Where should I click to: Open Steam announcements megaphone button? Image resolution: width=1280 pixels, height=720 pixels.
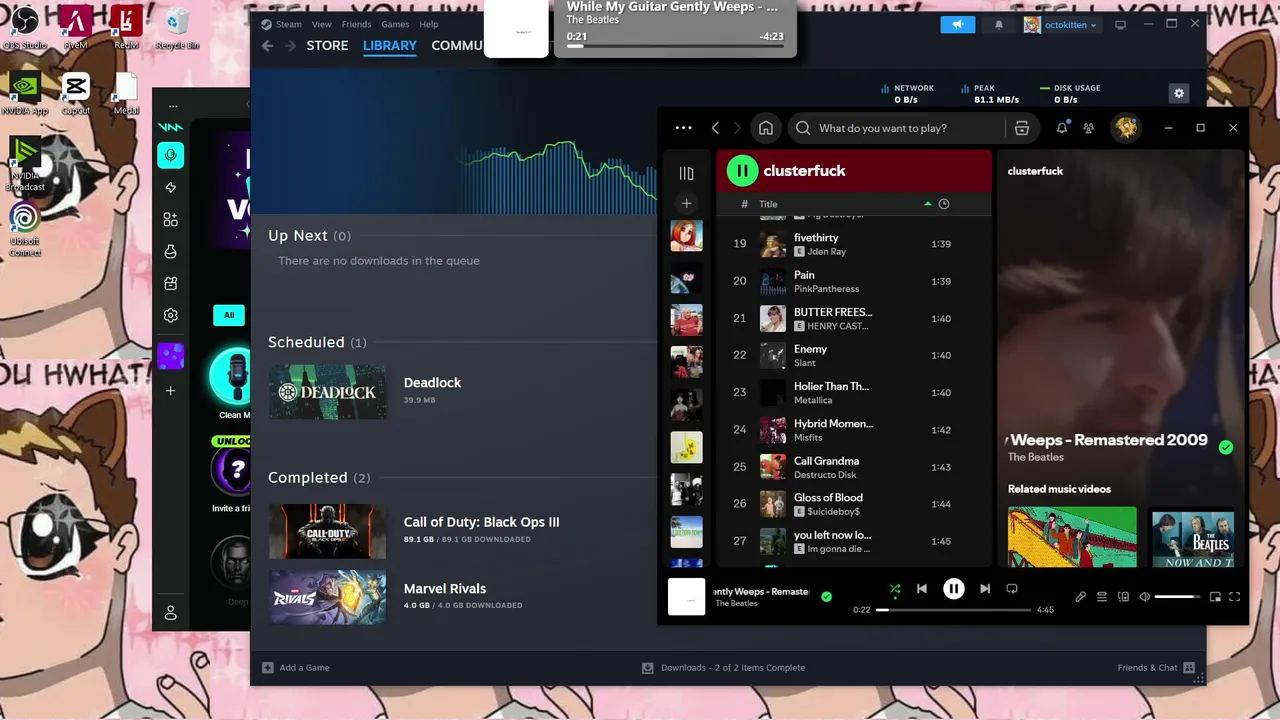[957, 24]
